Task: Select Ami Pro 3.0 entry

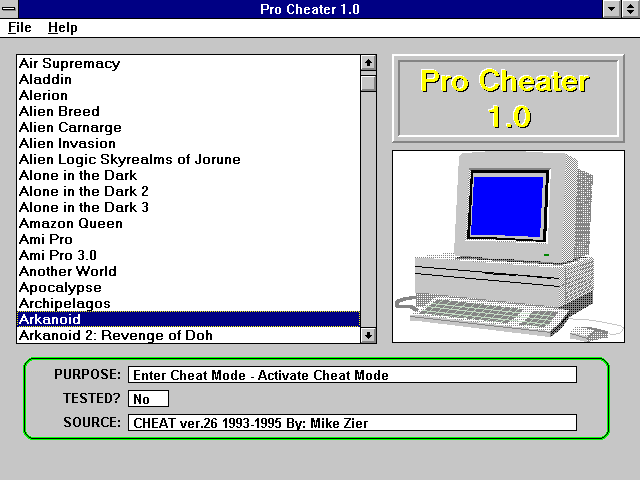Action: click(x=58, y=255)
